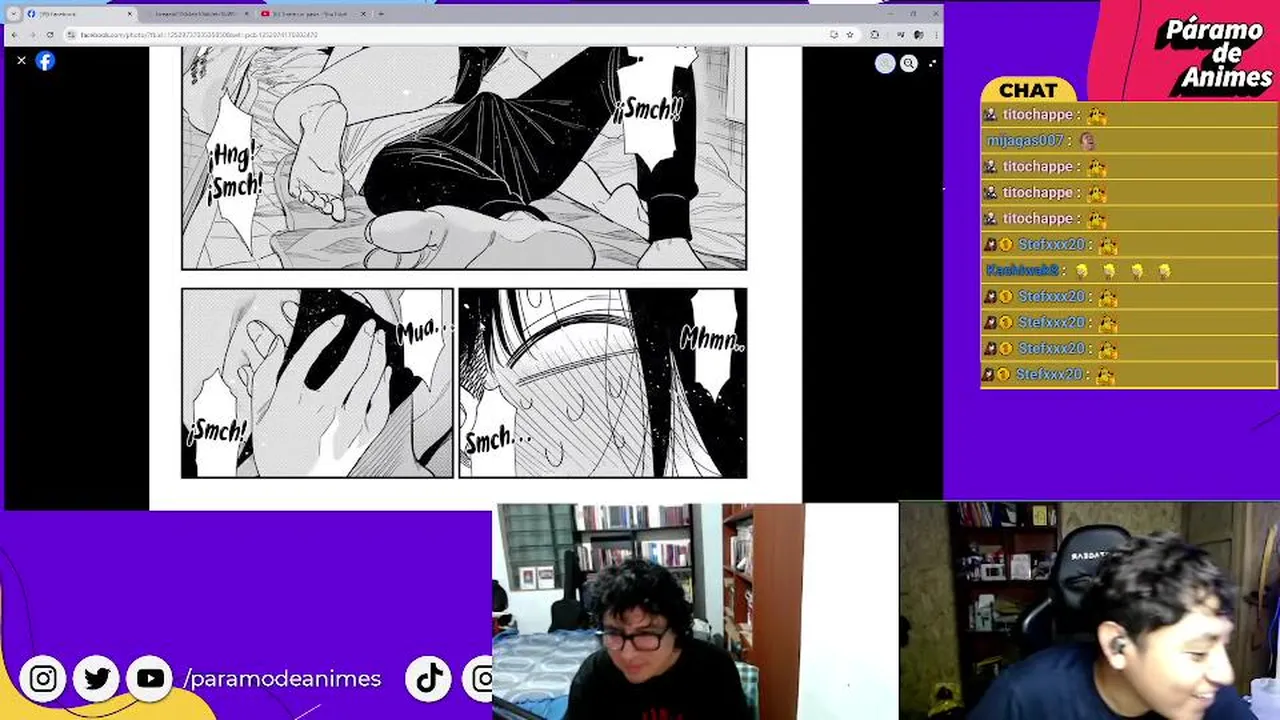1280x720 pixels.
Task: Open a new browser tab
Action: click(381, 14)
